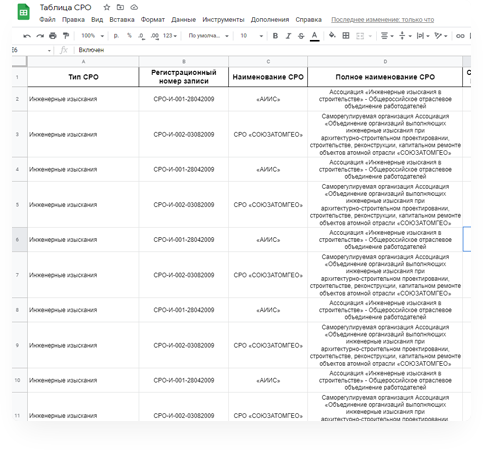
Task: Activate the paint format tool
Action: tap(66, 36)
